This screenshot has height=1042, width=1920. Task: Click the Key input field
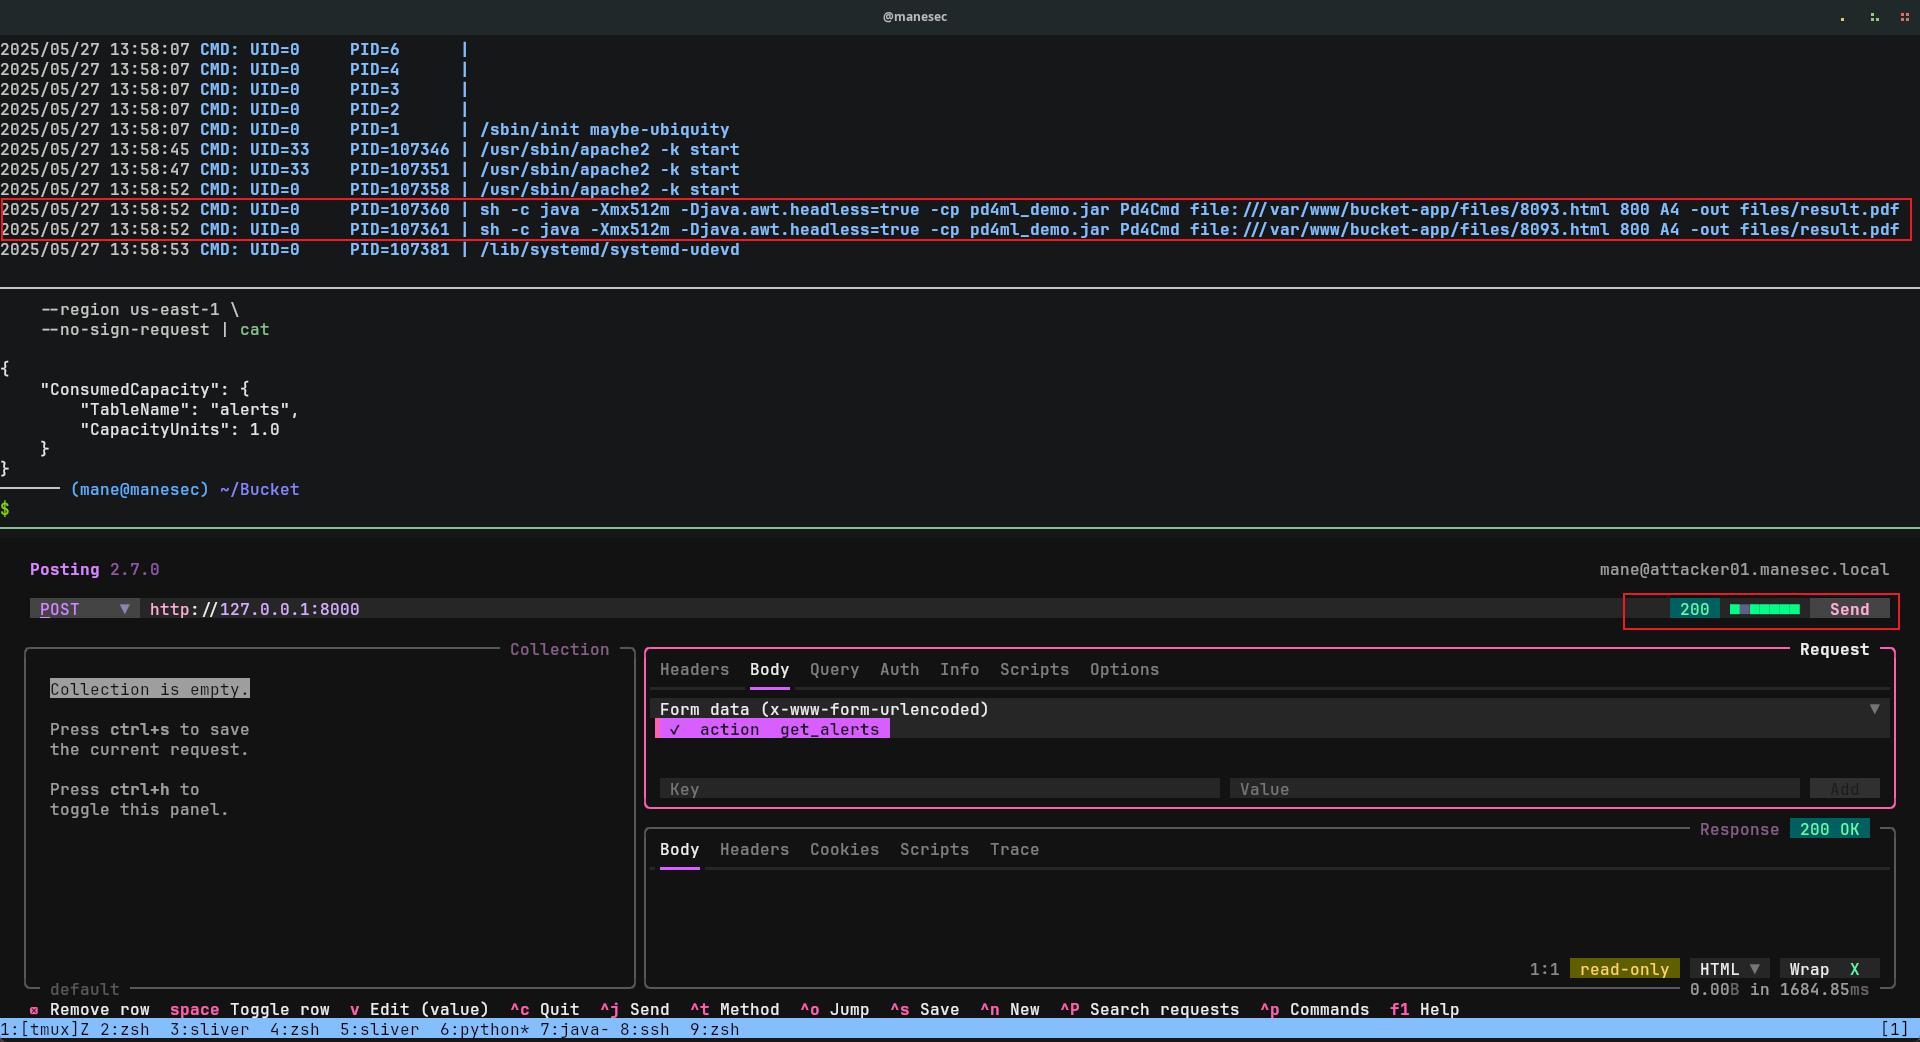940,789
